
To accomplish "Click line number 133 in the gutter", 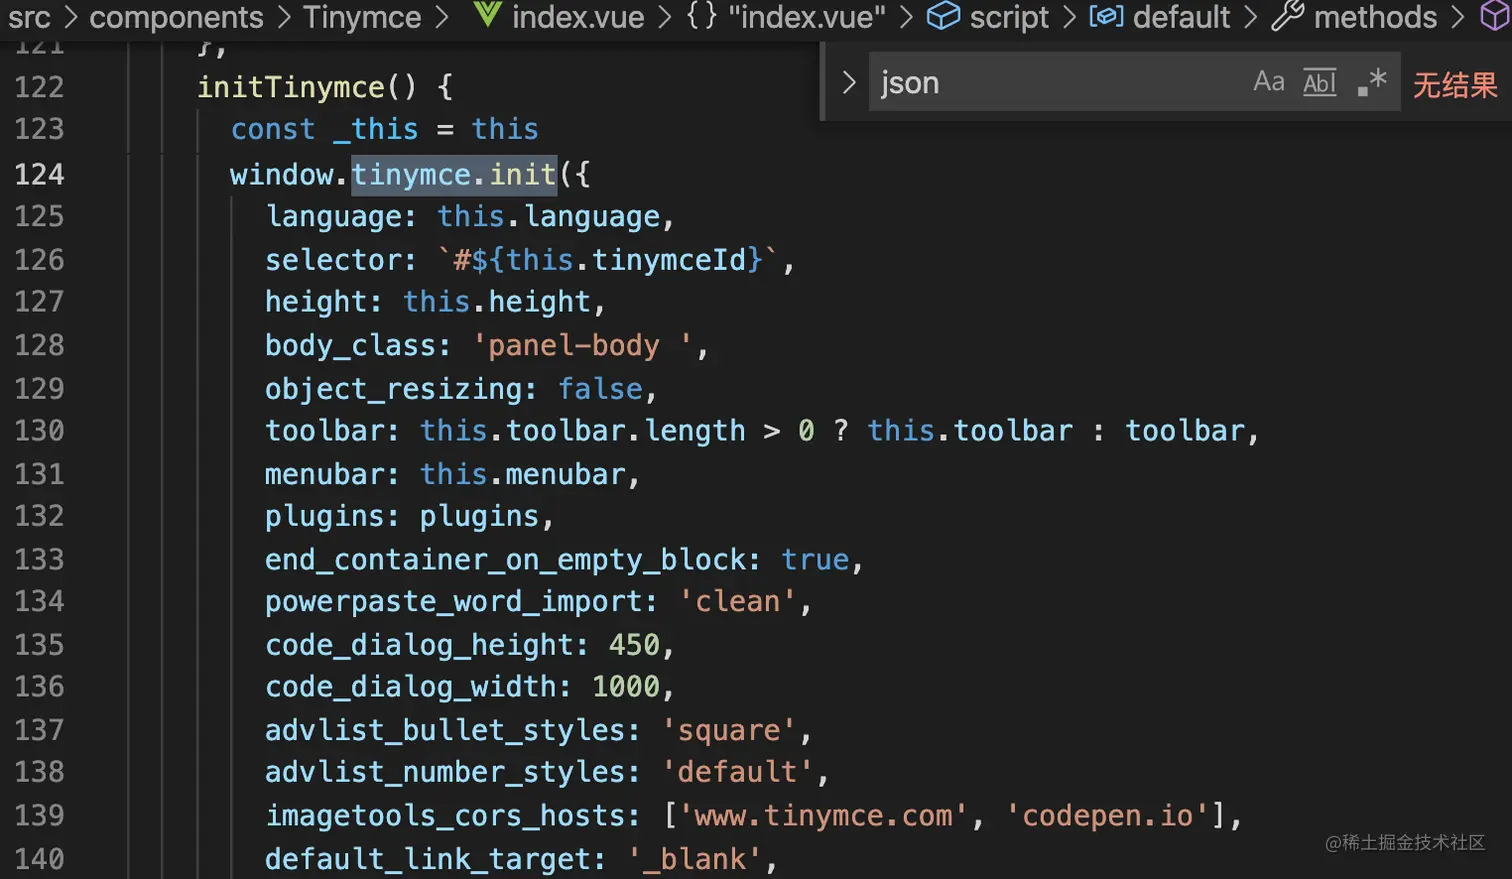I will (x=39, y=559).
